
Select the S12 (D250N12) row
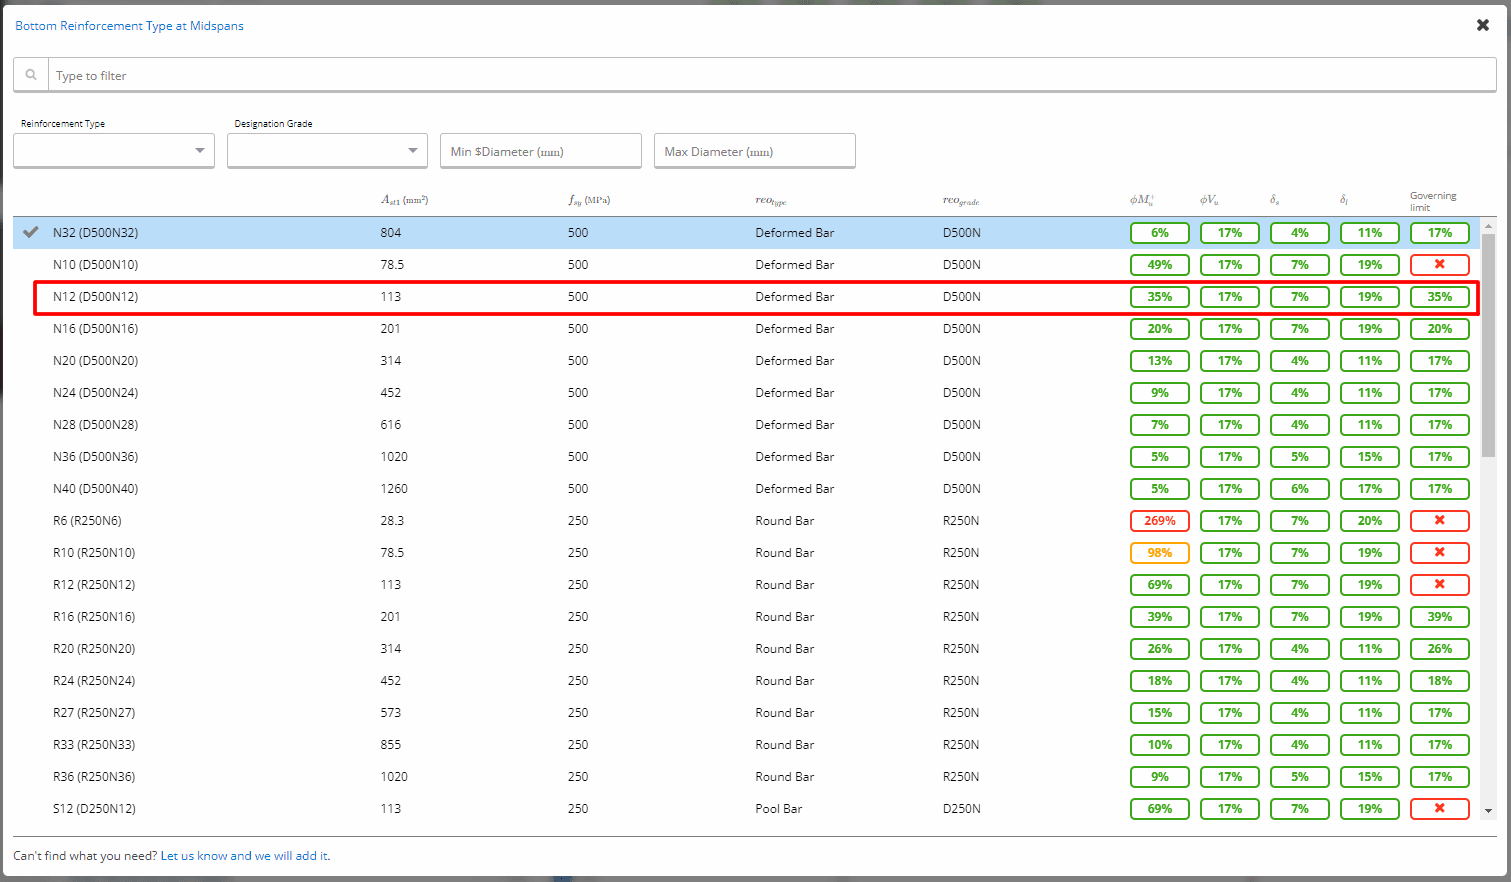(746, 809)
